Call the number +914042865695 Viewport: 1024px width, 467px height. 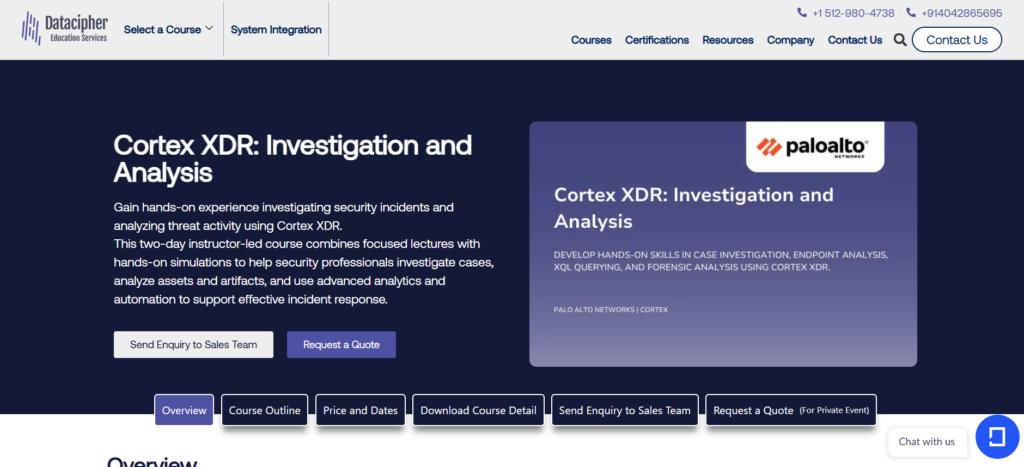point(961,13)
